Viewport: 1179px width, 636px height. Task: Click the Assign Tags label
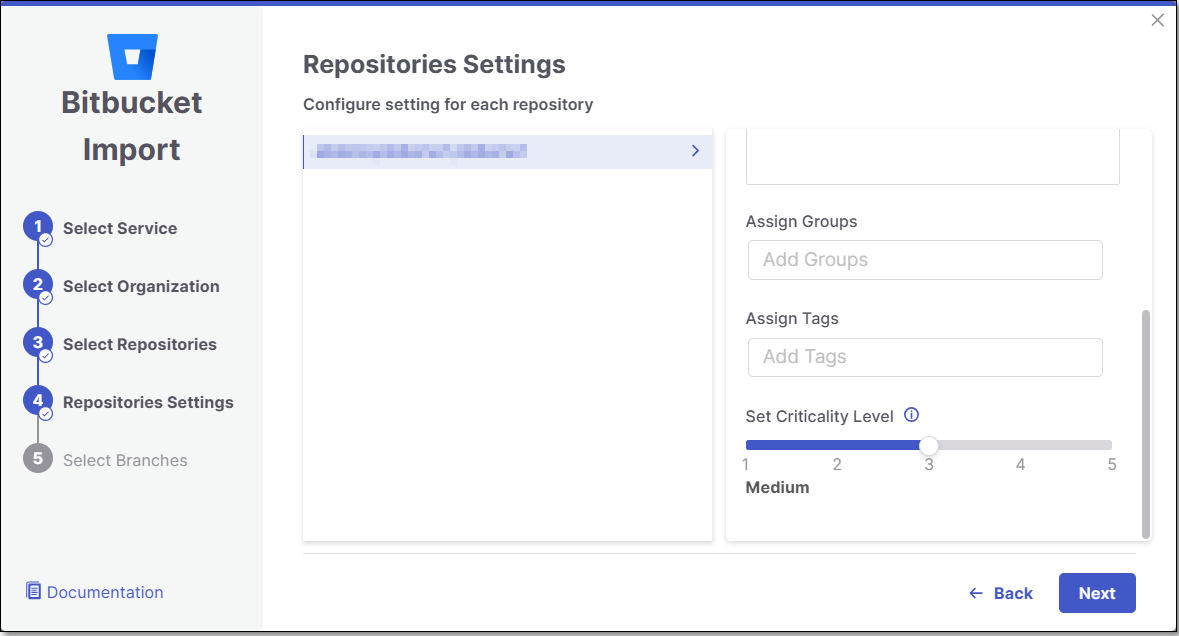(792, 319)
